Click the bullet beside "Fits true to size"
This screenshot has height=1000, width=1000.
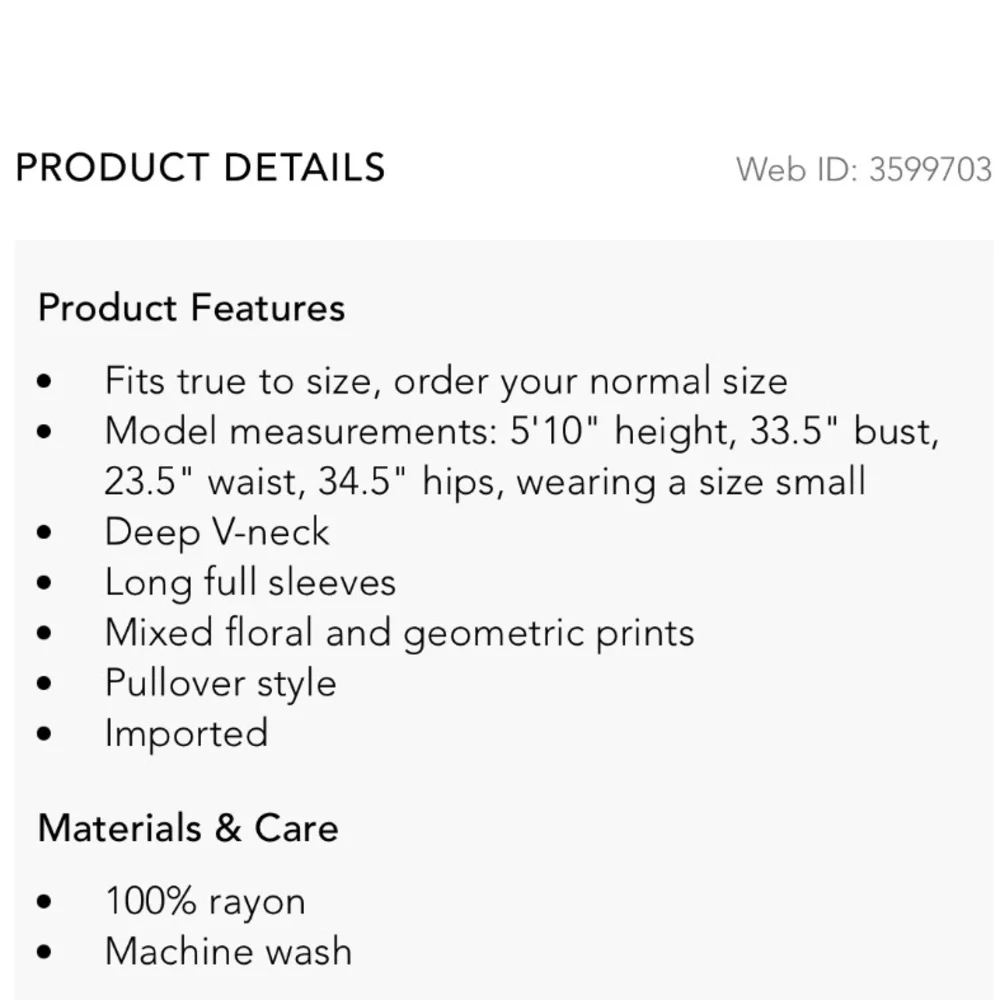(44, 382)
